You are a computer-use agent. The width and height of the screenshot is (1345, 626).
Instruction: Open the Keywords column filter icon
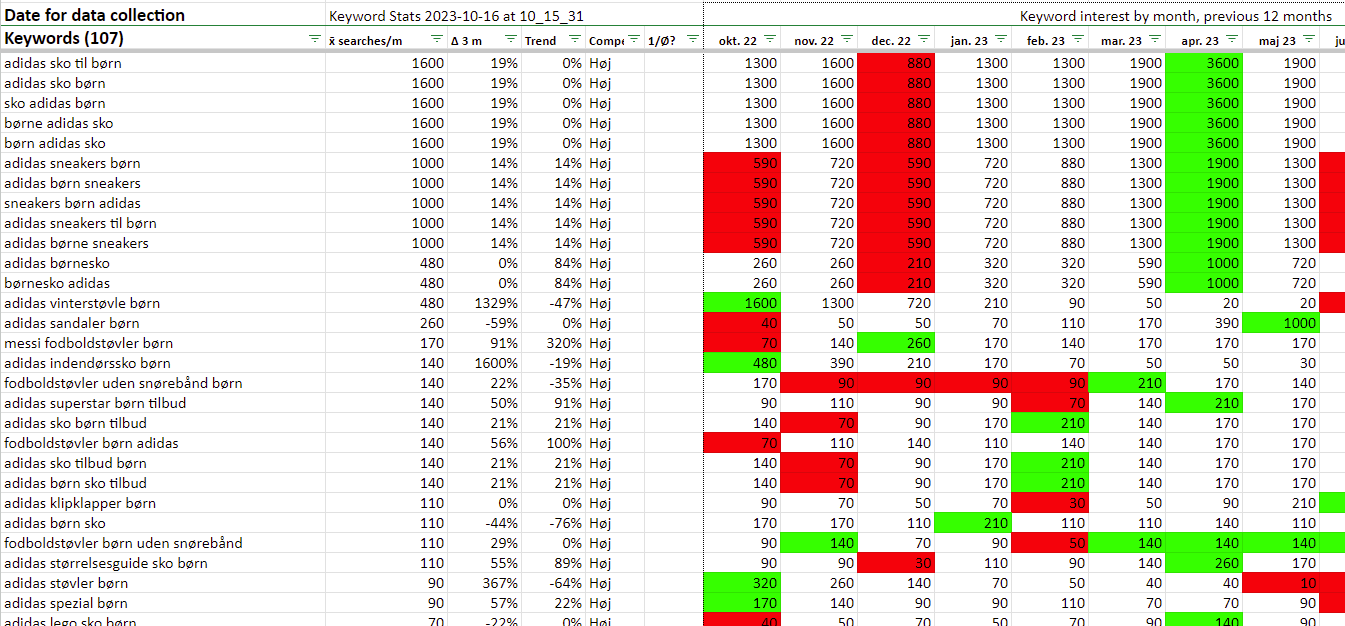point(315,39)
